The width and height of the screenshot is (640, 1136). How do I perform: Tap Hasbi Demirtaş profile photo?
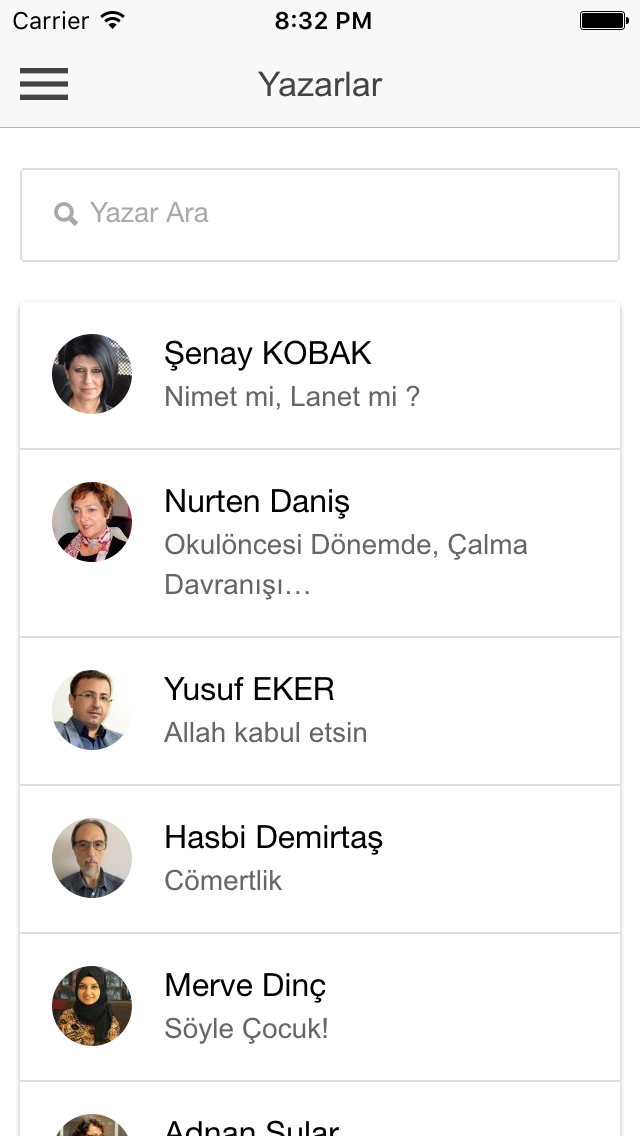92,858
